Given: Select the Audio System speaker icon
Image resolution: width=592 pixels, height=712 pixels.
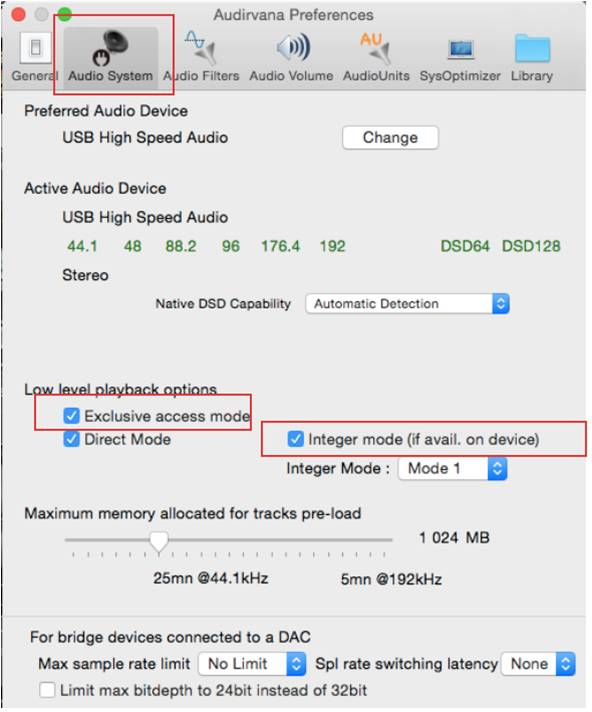Looking at the screenshot, I should (x=111, y=48).
